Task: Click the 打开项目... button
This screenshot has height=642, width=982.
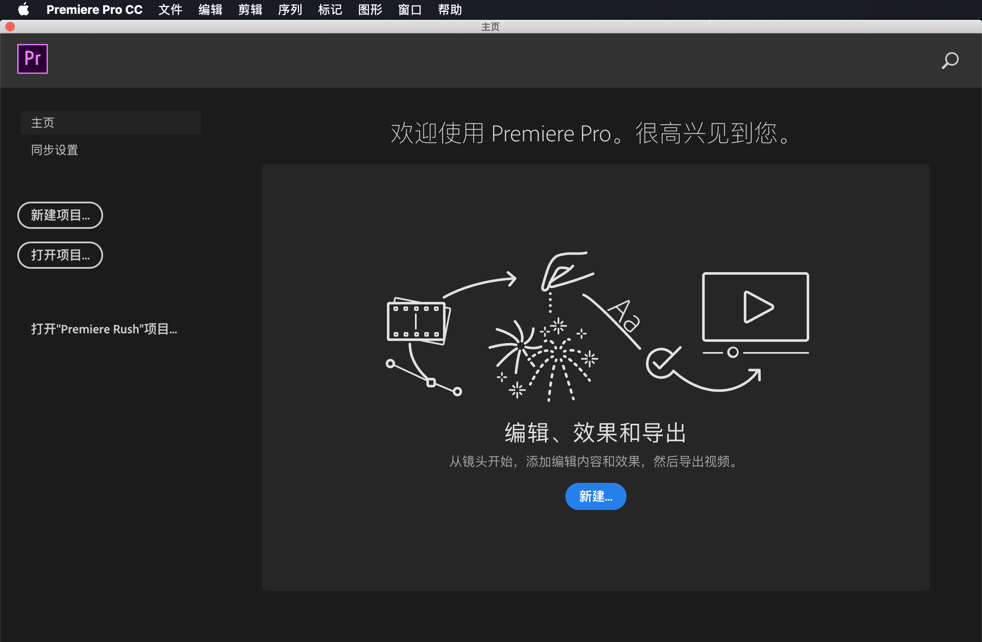Action: tap(60, 255)
